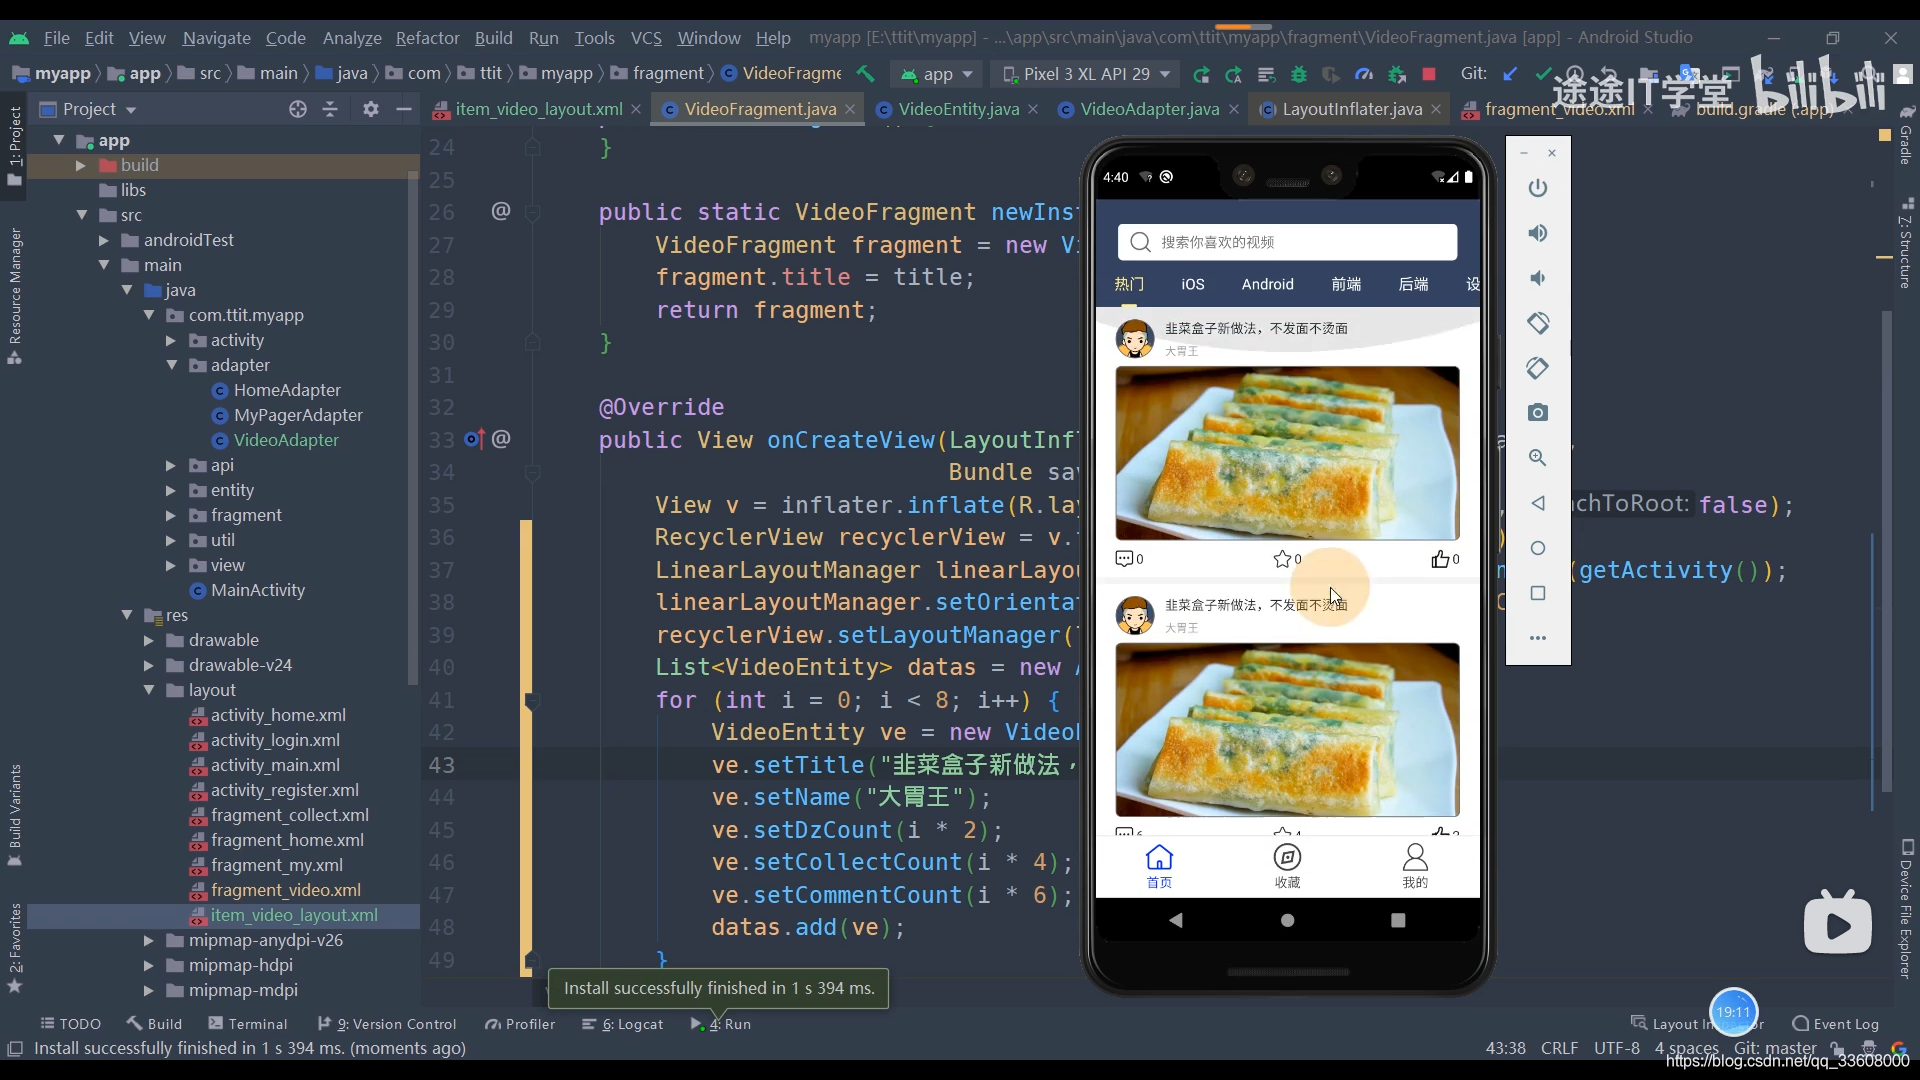Click the Terminal tab at bottom bar
This screenshot has height=1080, width=1920.
tap(257, 1023)
